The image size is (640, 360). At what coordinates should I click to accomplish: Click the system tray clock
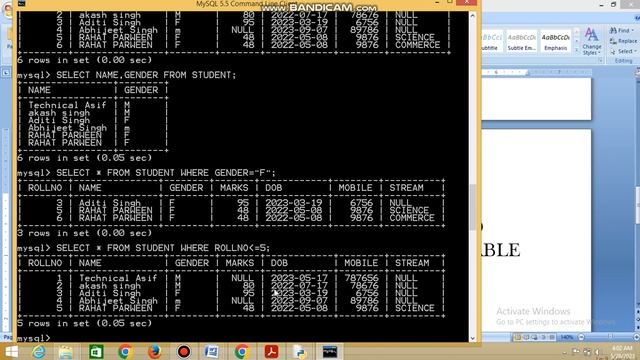622,351
